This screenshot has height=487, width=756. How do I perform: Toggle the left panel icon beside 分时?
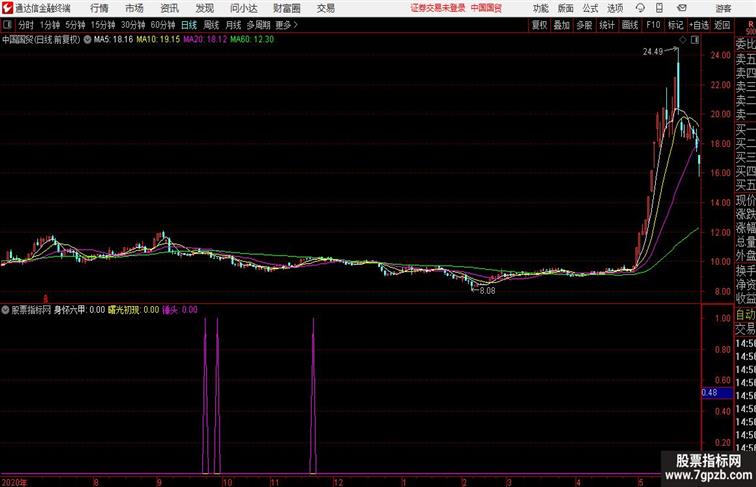[x=7, y=25]
